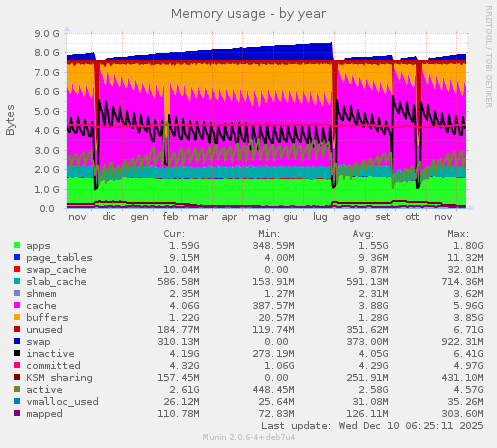Click the apps minimum value 348.59M
Image resolution: width=497 pixels, height=448 pixels.
coord(273,246)
